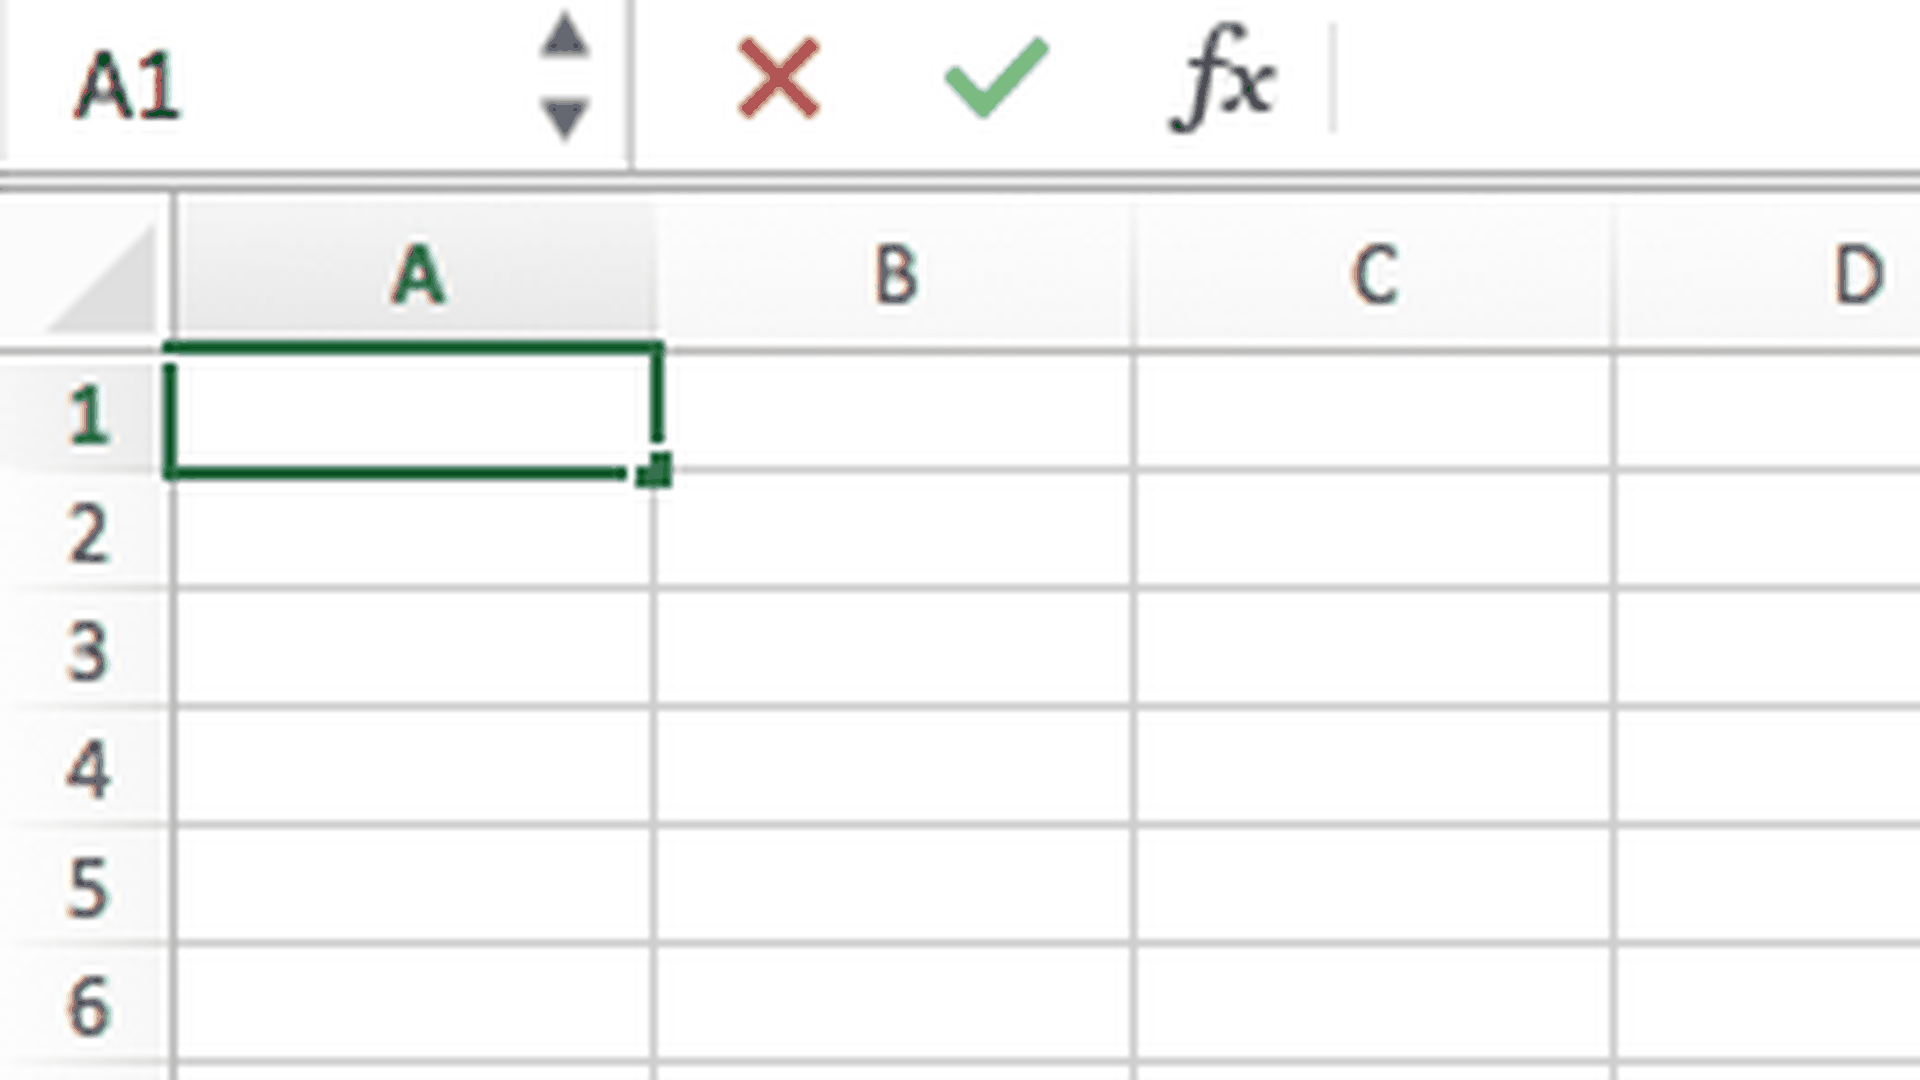
Task: Select row 2 header
Action: [88, 532]
